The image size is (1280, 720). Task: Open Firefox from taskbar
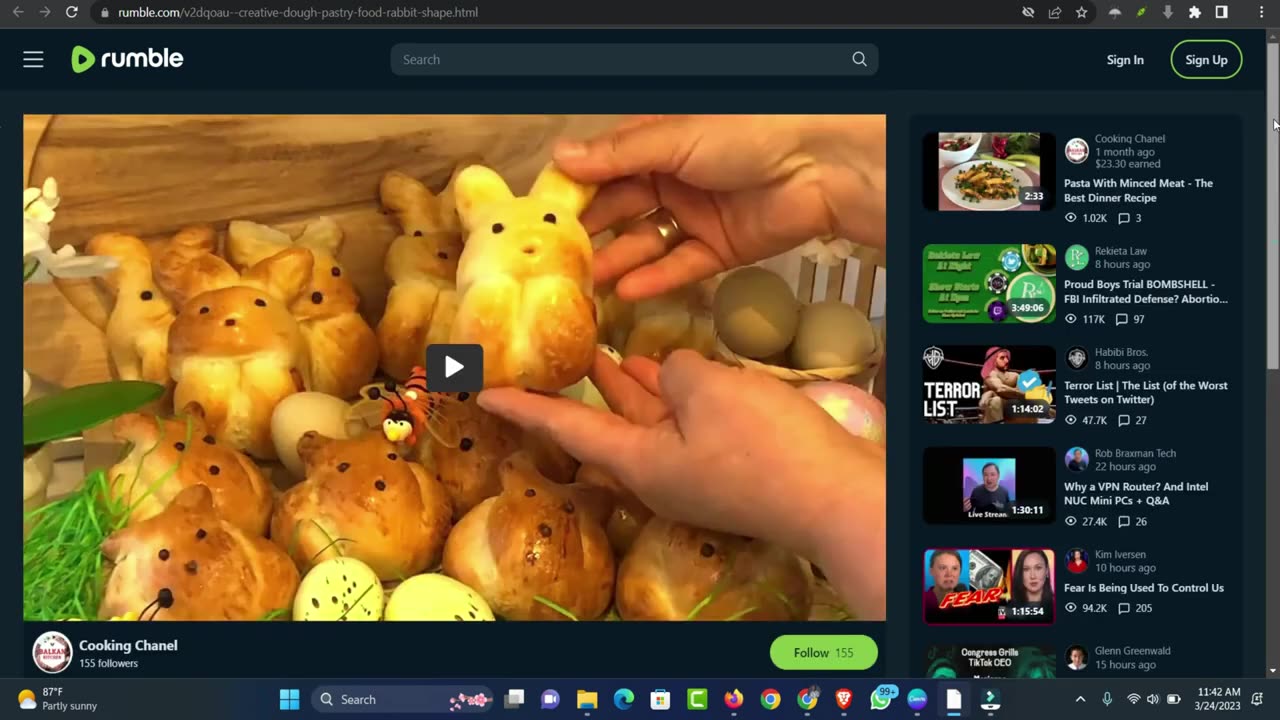pos(734,699)
